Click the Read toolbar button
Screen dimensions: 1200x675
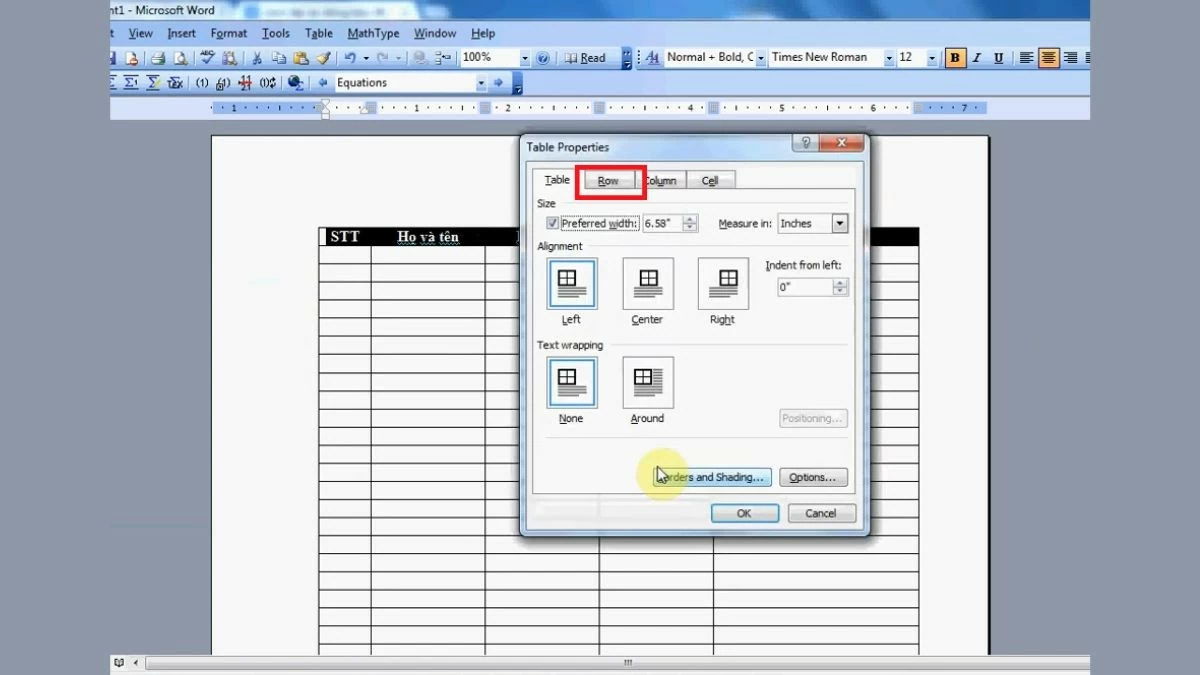tap(590, 57)
